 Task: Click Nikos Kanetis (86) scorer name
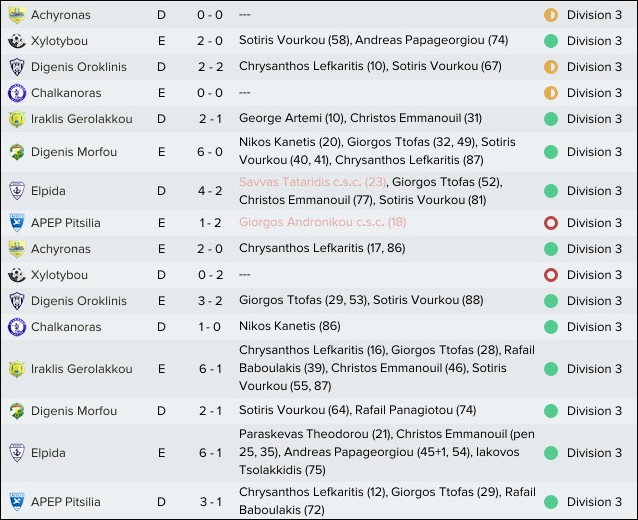[289, 326]
